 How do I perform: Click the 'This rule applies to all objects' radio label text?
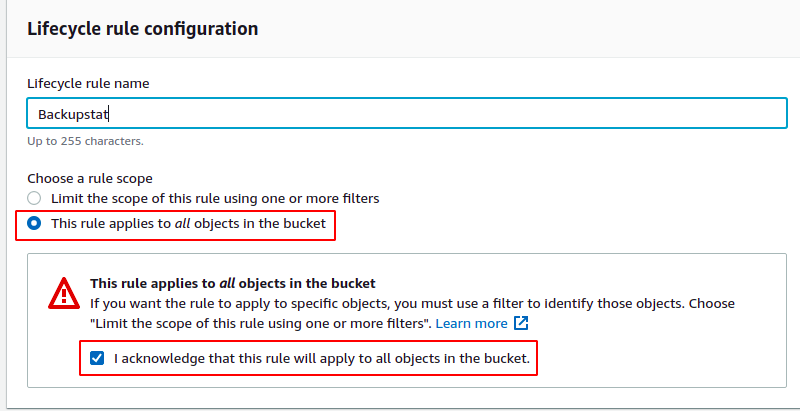(188, 223)
